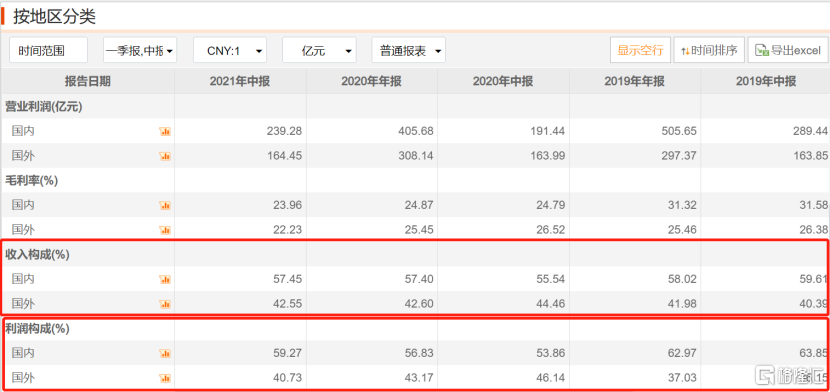Select cell value 24.87
The width and height of the screenshot is (830, 392).
(x=419, y=205)
